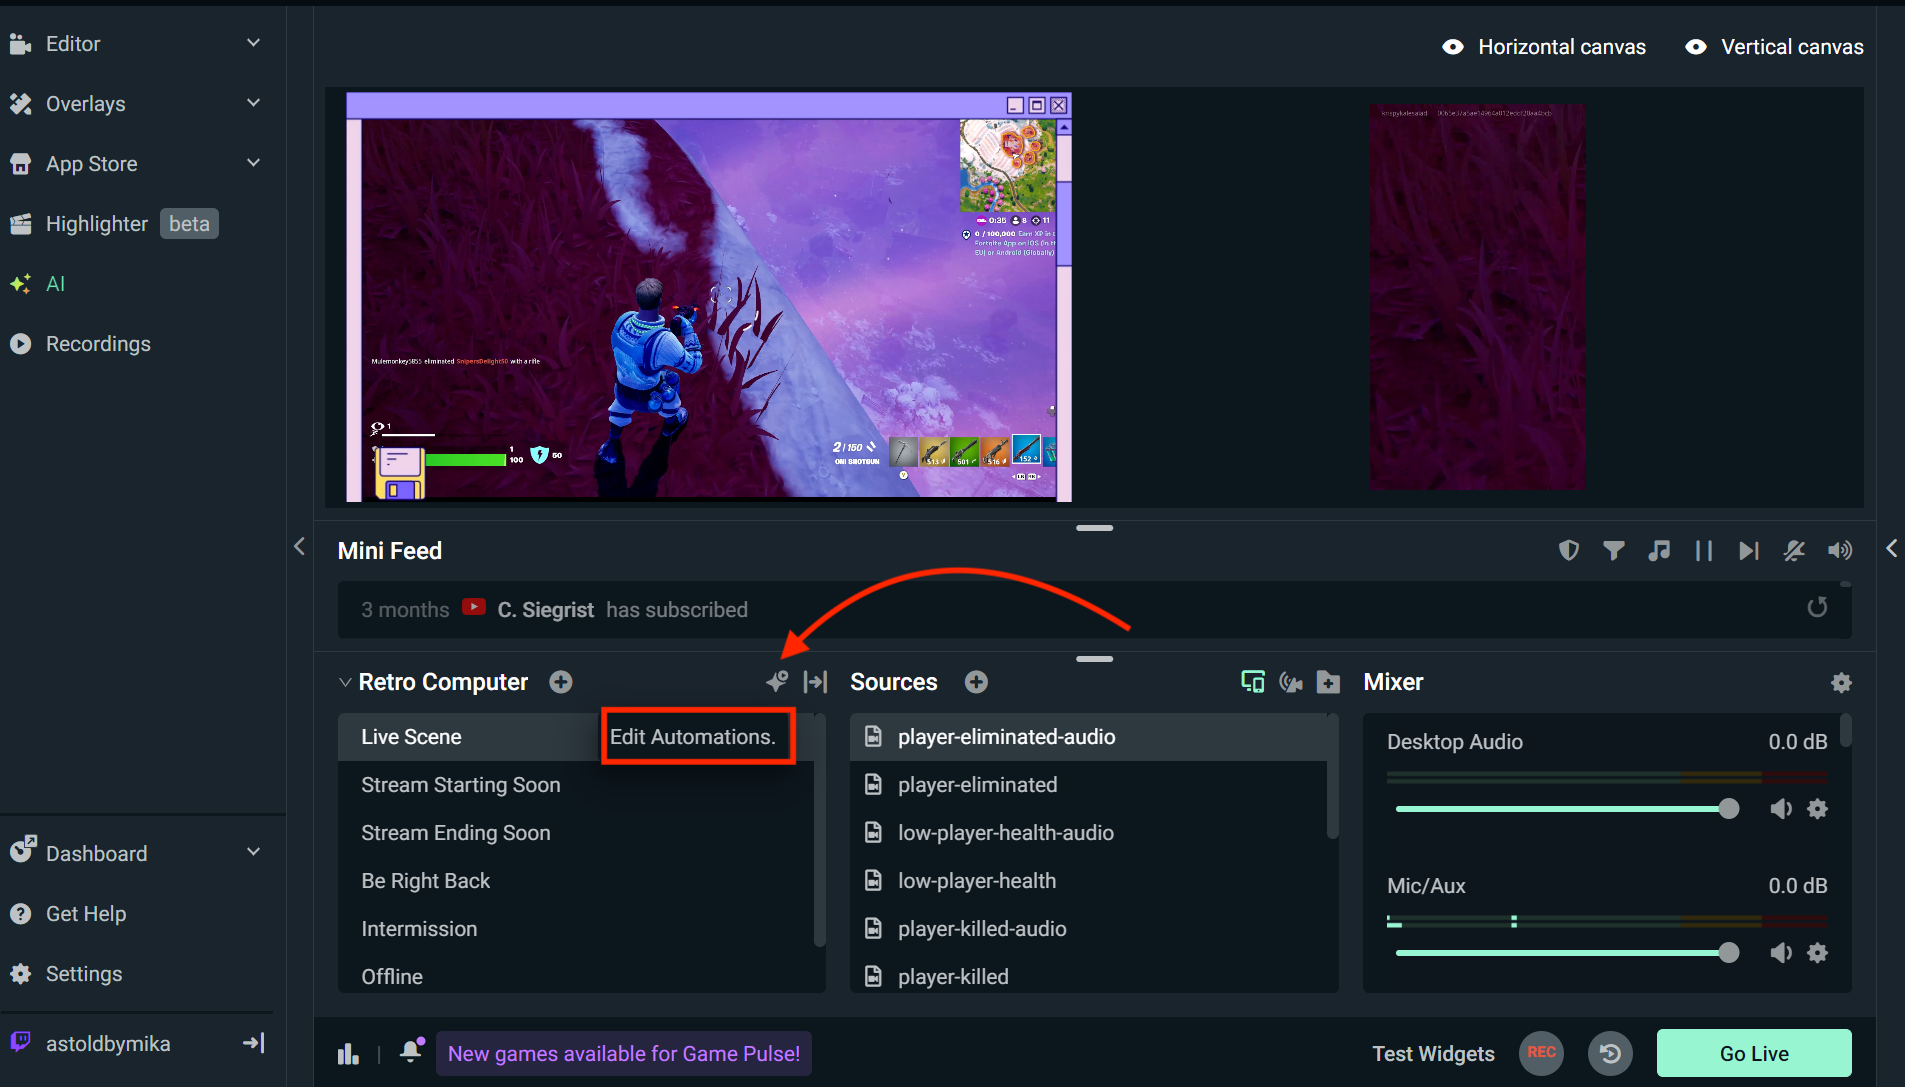Image resolution: width=1905 pixels, height=1087 pixels.
Task: Click the Mini Feed shield safe-mode icon
Action: (1569, 550)
